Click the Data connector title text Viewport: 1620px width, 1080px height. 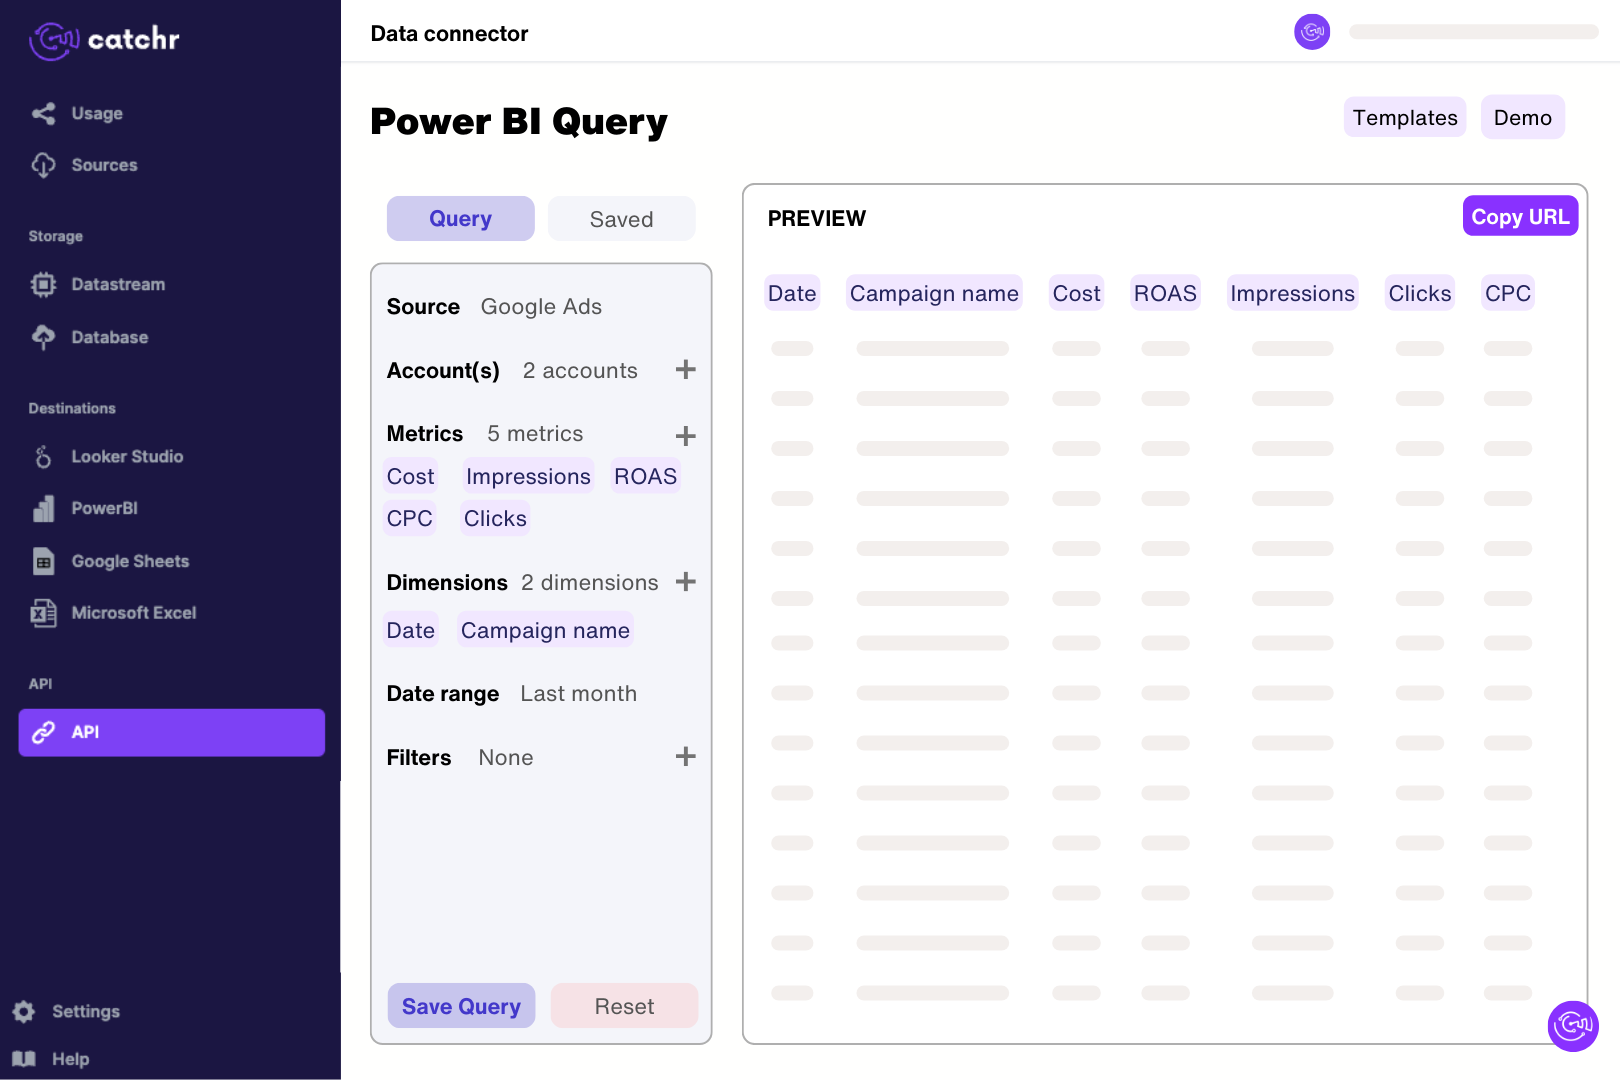pos(449,33)
